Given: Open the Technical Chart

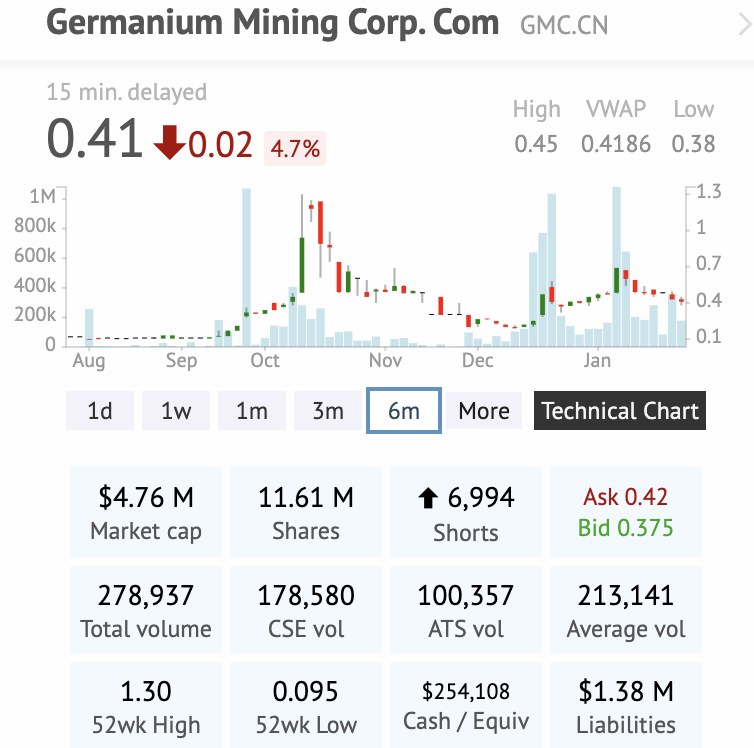Looking at the screenshot, I should pos(620,411).
